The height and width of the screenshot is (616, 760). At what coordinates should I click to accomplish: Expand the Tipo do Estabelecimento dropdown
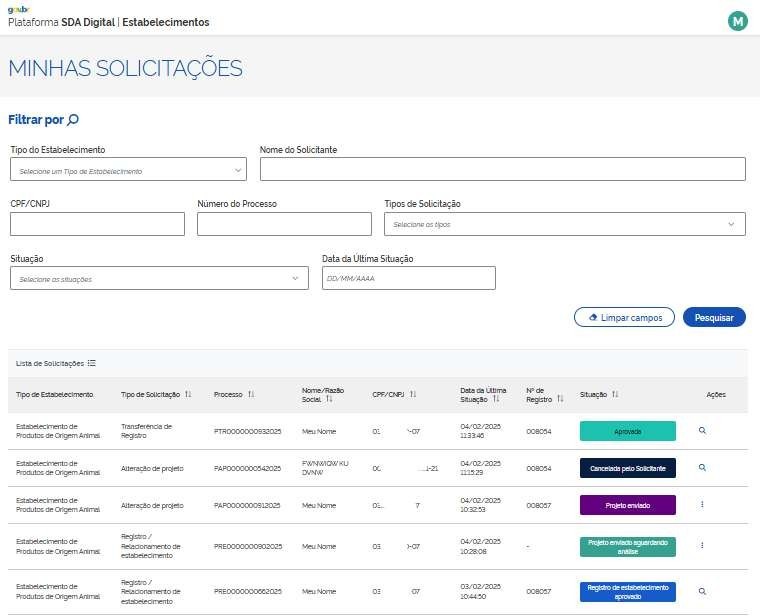[x=128, y=171]
